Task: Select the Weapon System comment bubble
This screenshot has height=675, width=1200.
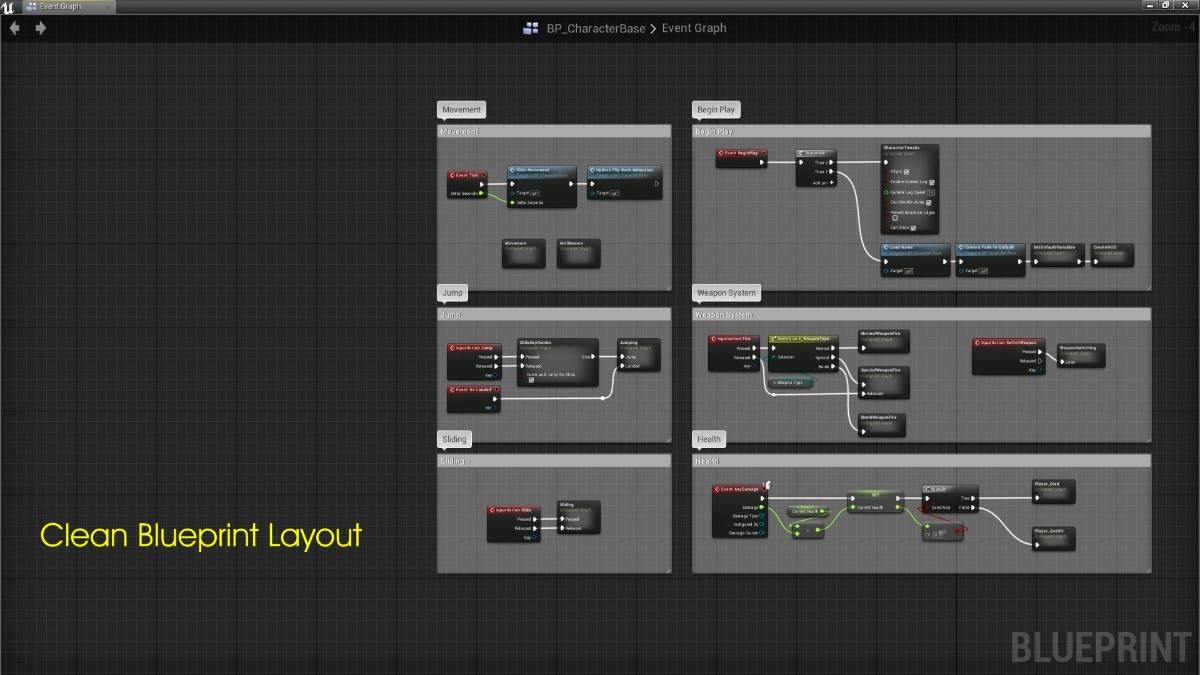Action: [727, 292]
